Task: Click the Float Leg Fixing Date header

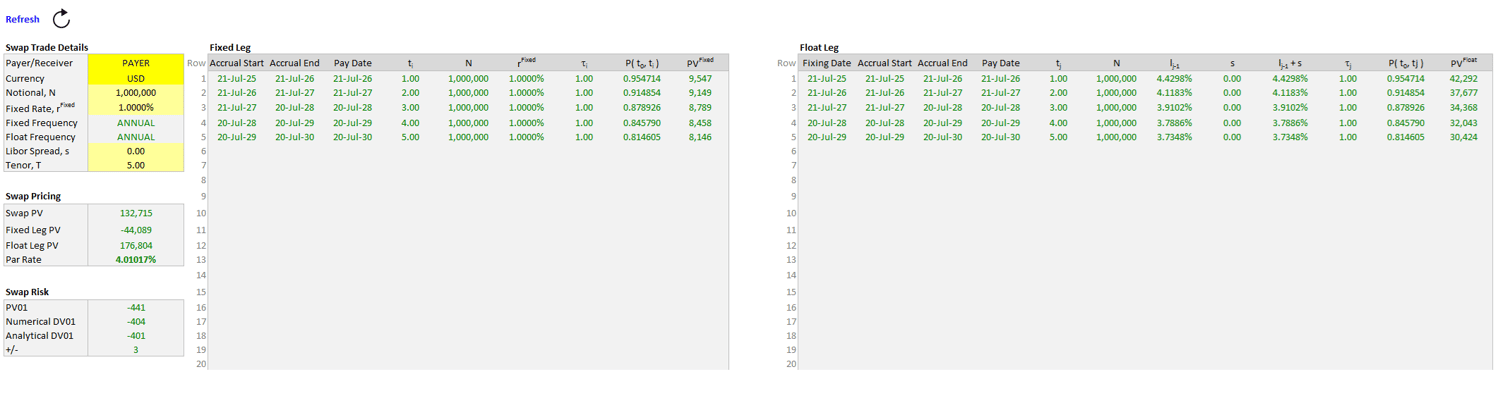Action: [x=826, y=63]
